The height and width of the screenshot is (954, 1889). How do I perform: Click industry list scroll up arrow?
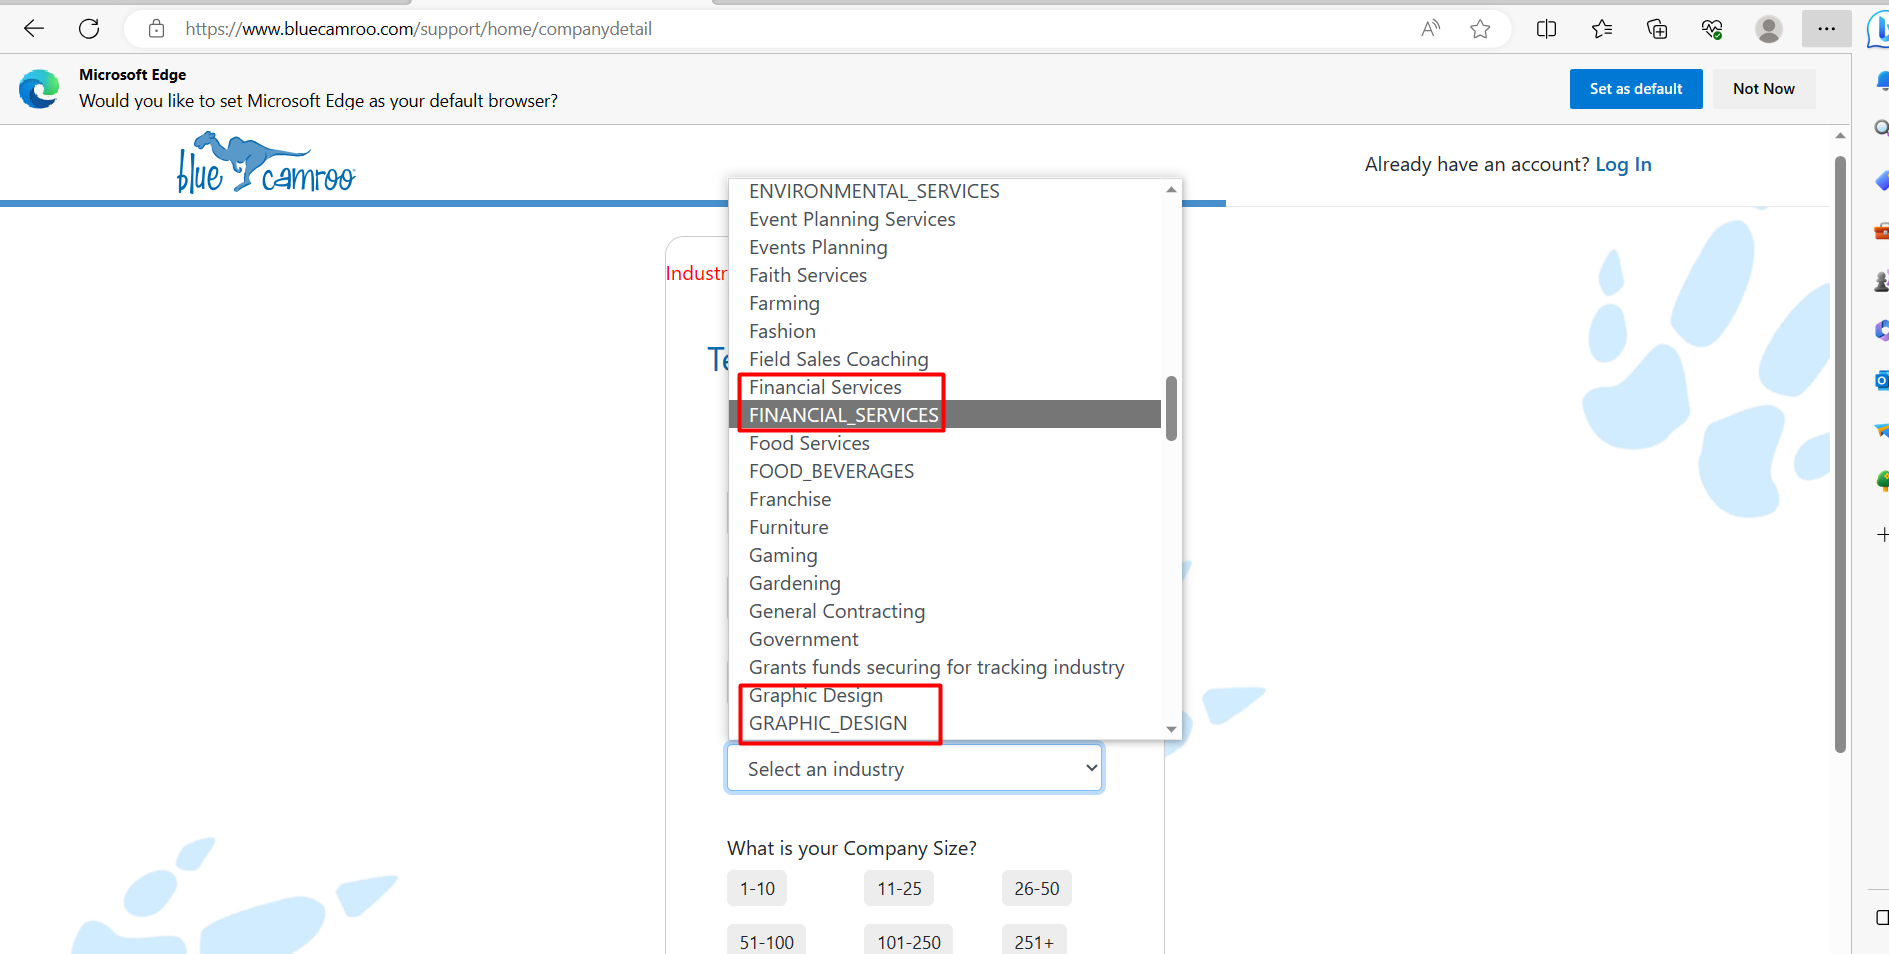pos(1171,190)
